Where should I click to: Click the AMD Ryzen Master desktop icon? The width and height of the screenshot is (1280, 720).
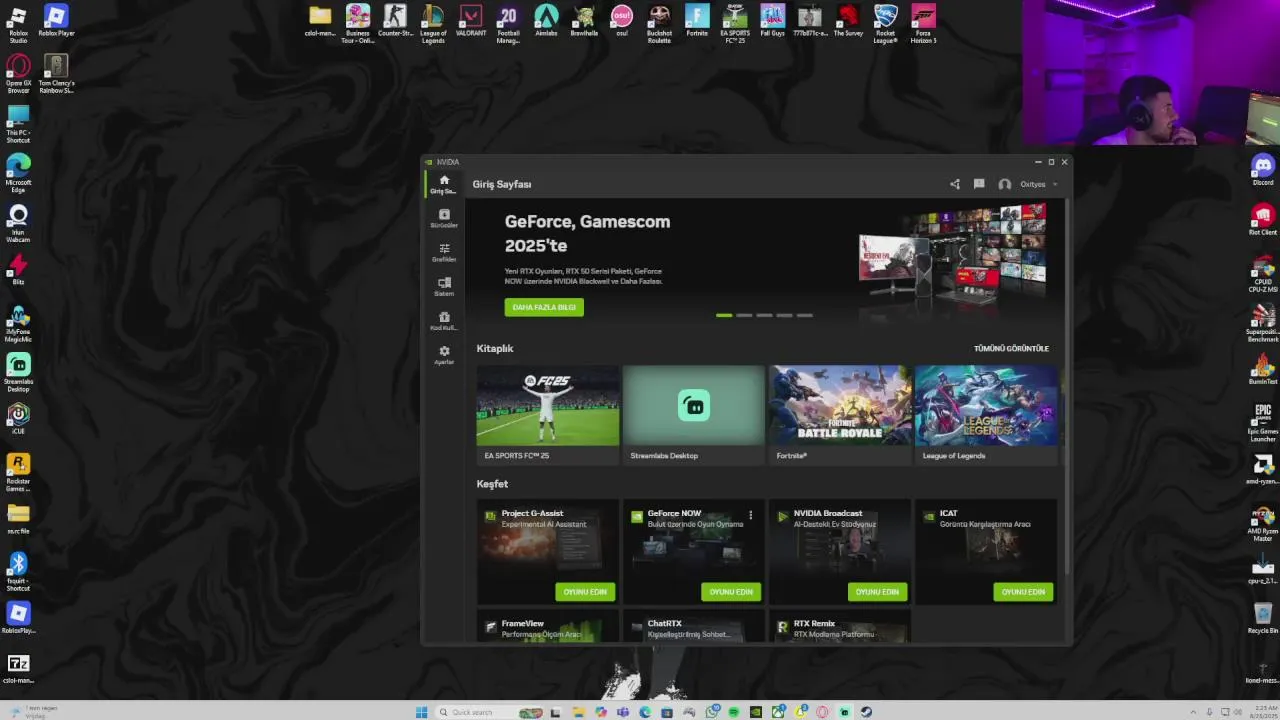click(x=1263, y=525)
